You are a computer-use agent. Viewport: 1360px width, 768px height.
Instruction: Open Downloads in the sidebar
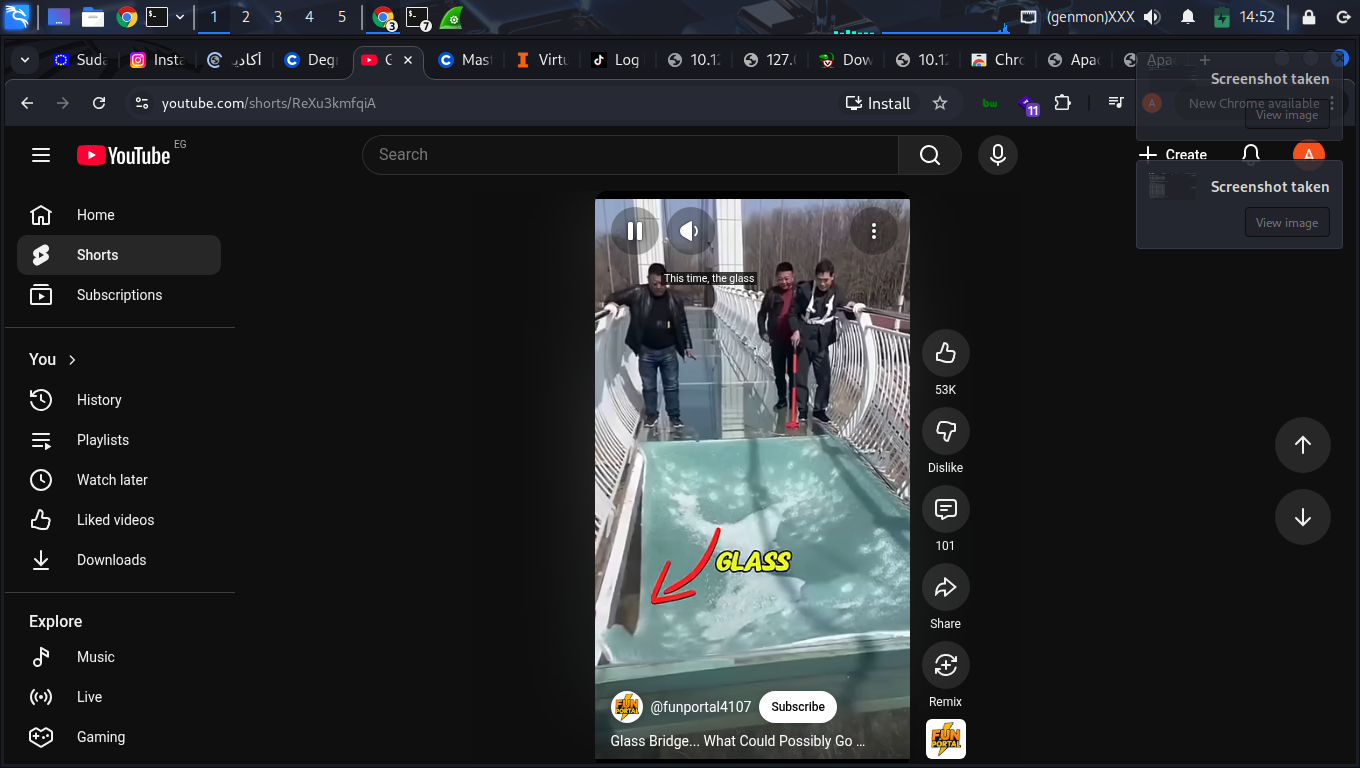119,560
